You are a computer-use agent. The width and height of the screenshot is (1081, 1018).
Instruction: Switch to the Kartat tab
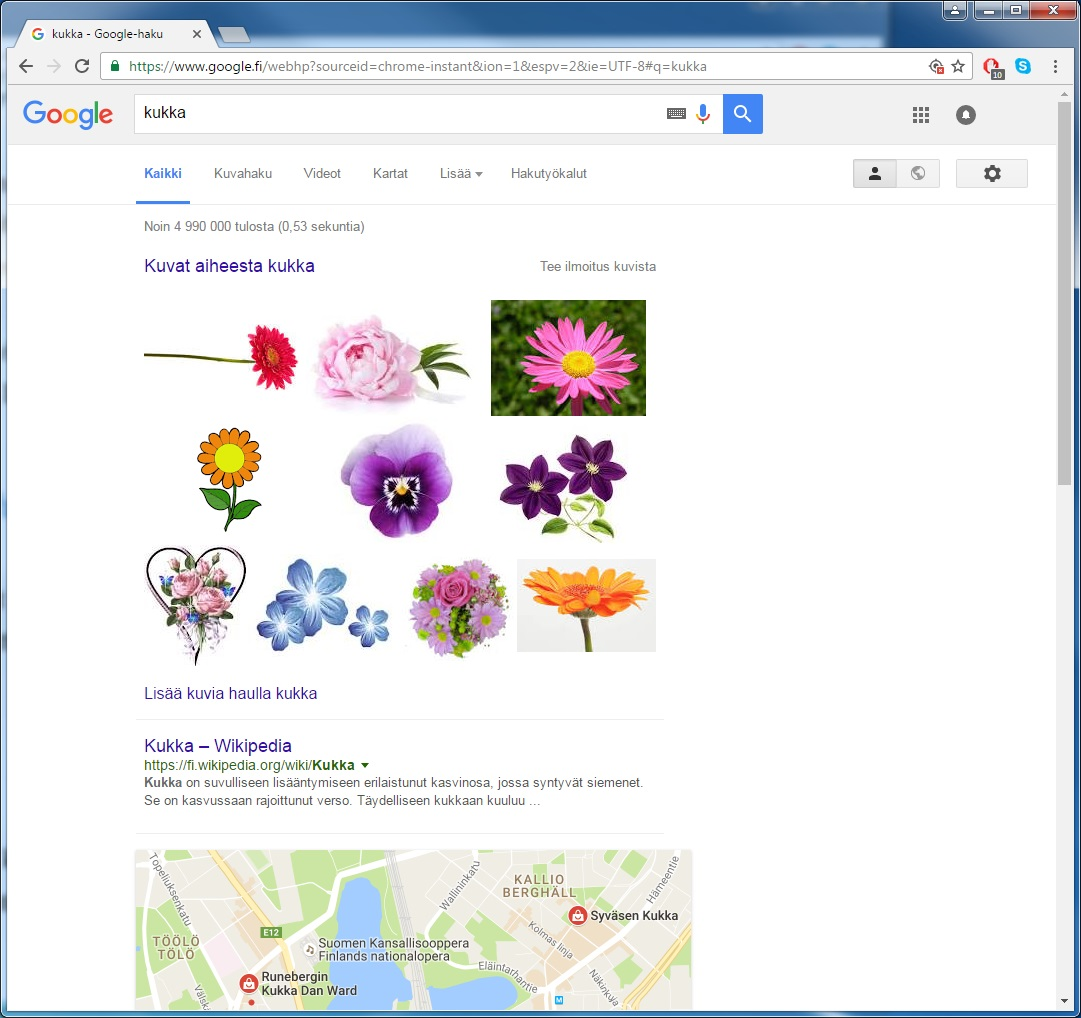[390, 174]
